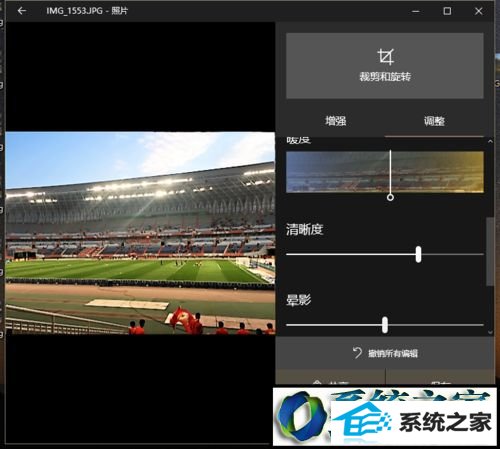Click the scroll-up arrow of the adjustments panel
The width and height of the screenshot is (500, 449).
pos(490,141)
